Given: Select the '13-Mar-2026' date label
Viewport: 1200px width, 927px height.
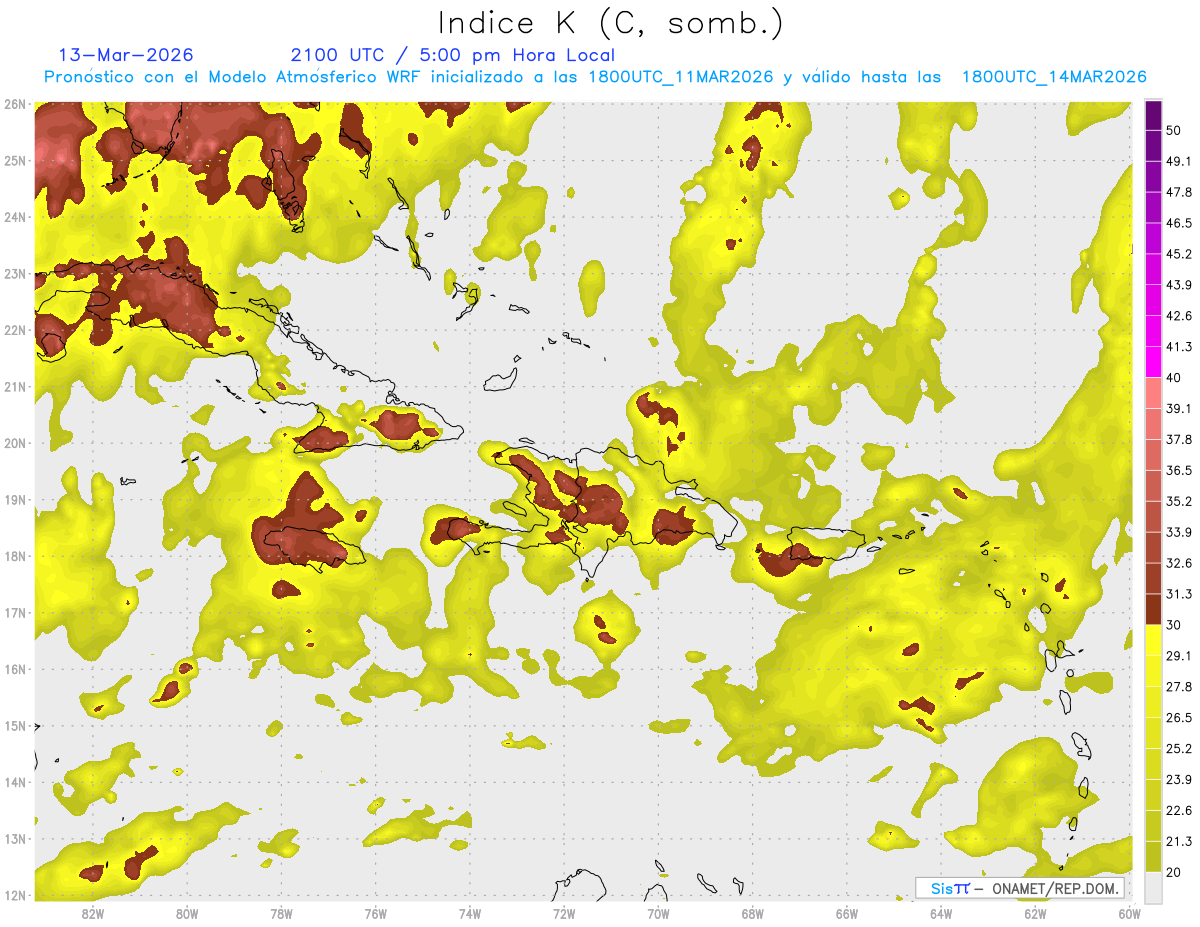Looking at the screenshot, I should coord(126,55).
